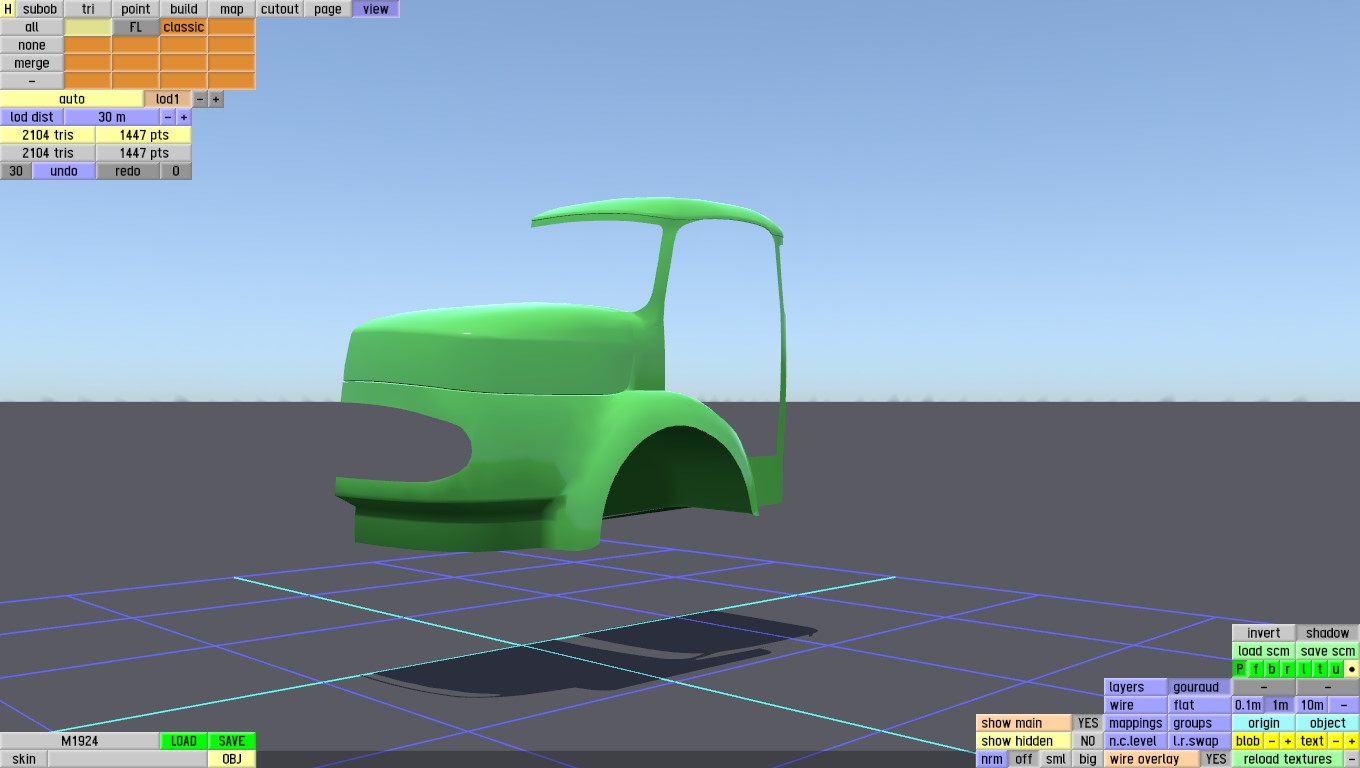Click the auto LOD button

(72, 99)
